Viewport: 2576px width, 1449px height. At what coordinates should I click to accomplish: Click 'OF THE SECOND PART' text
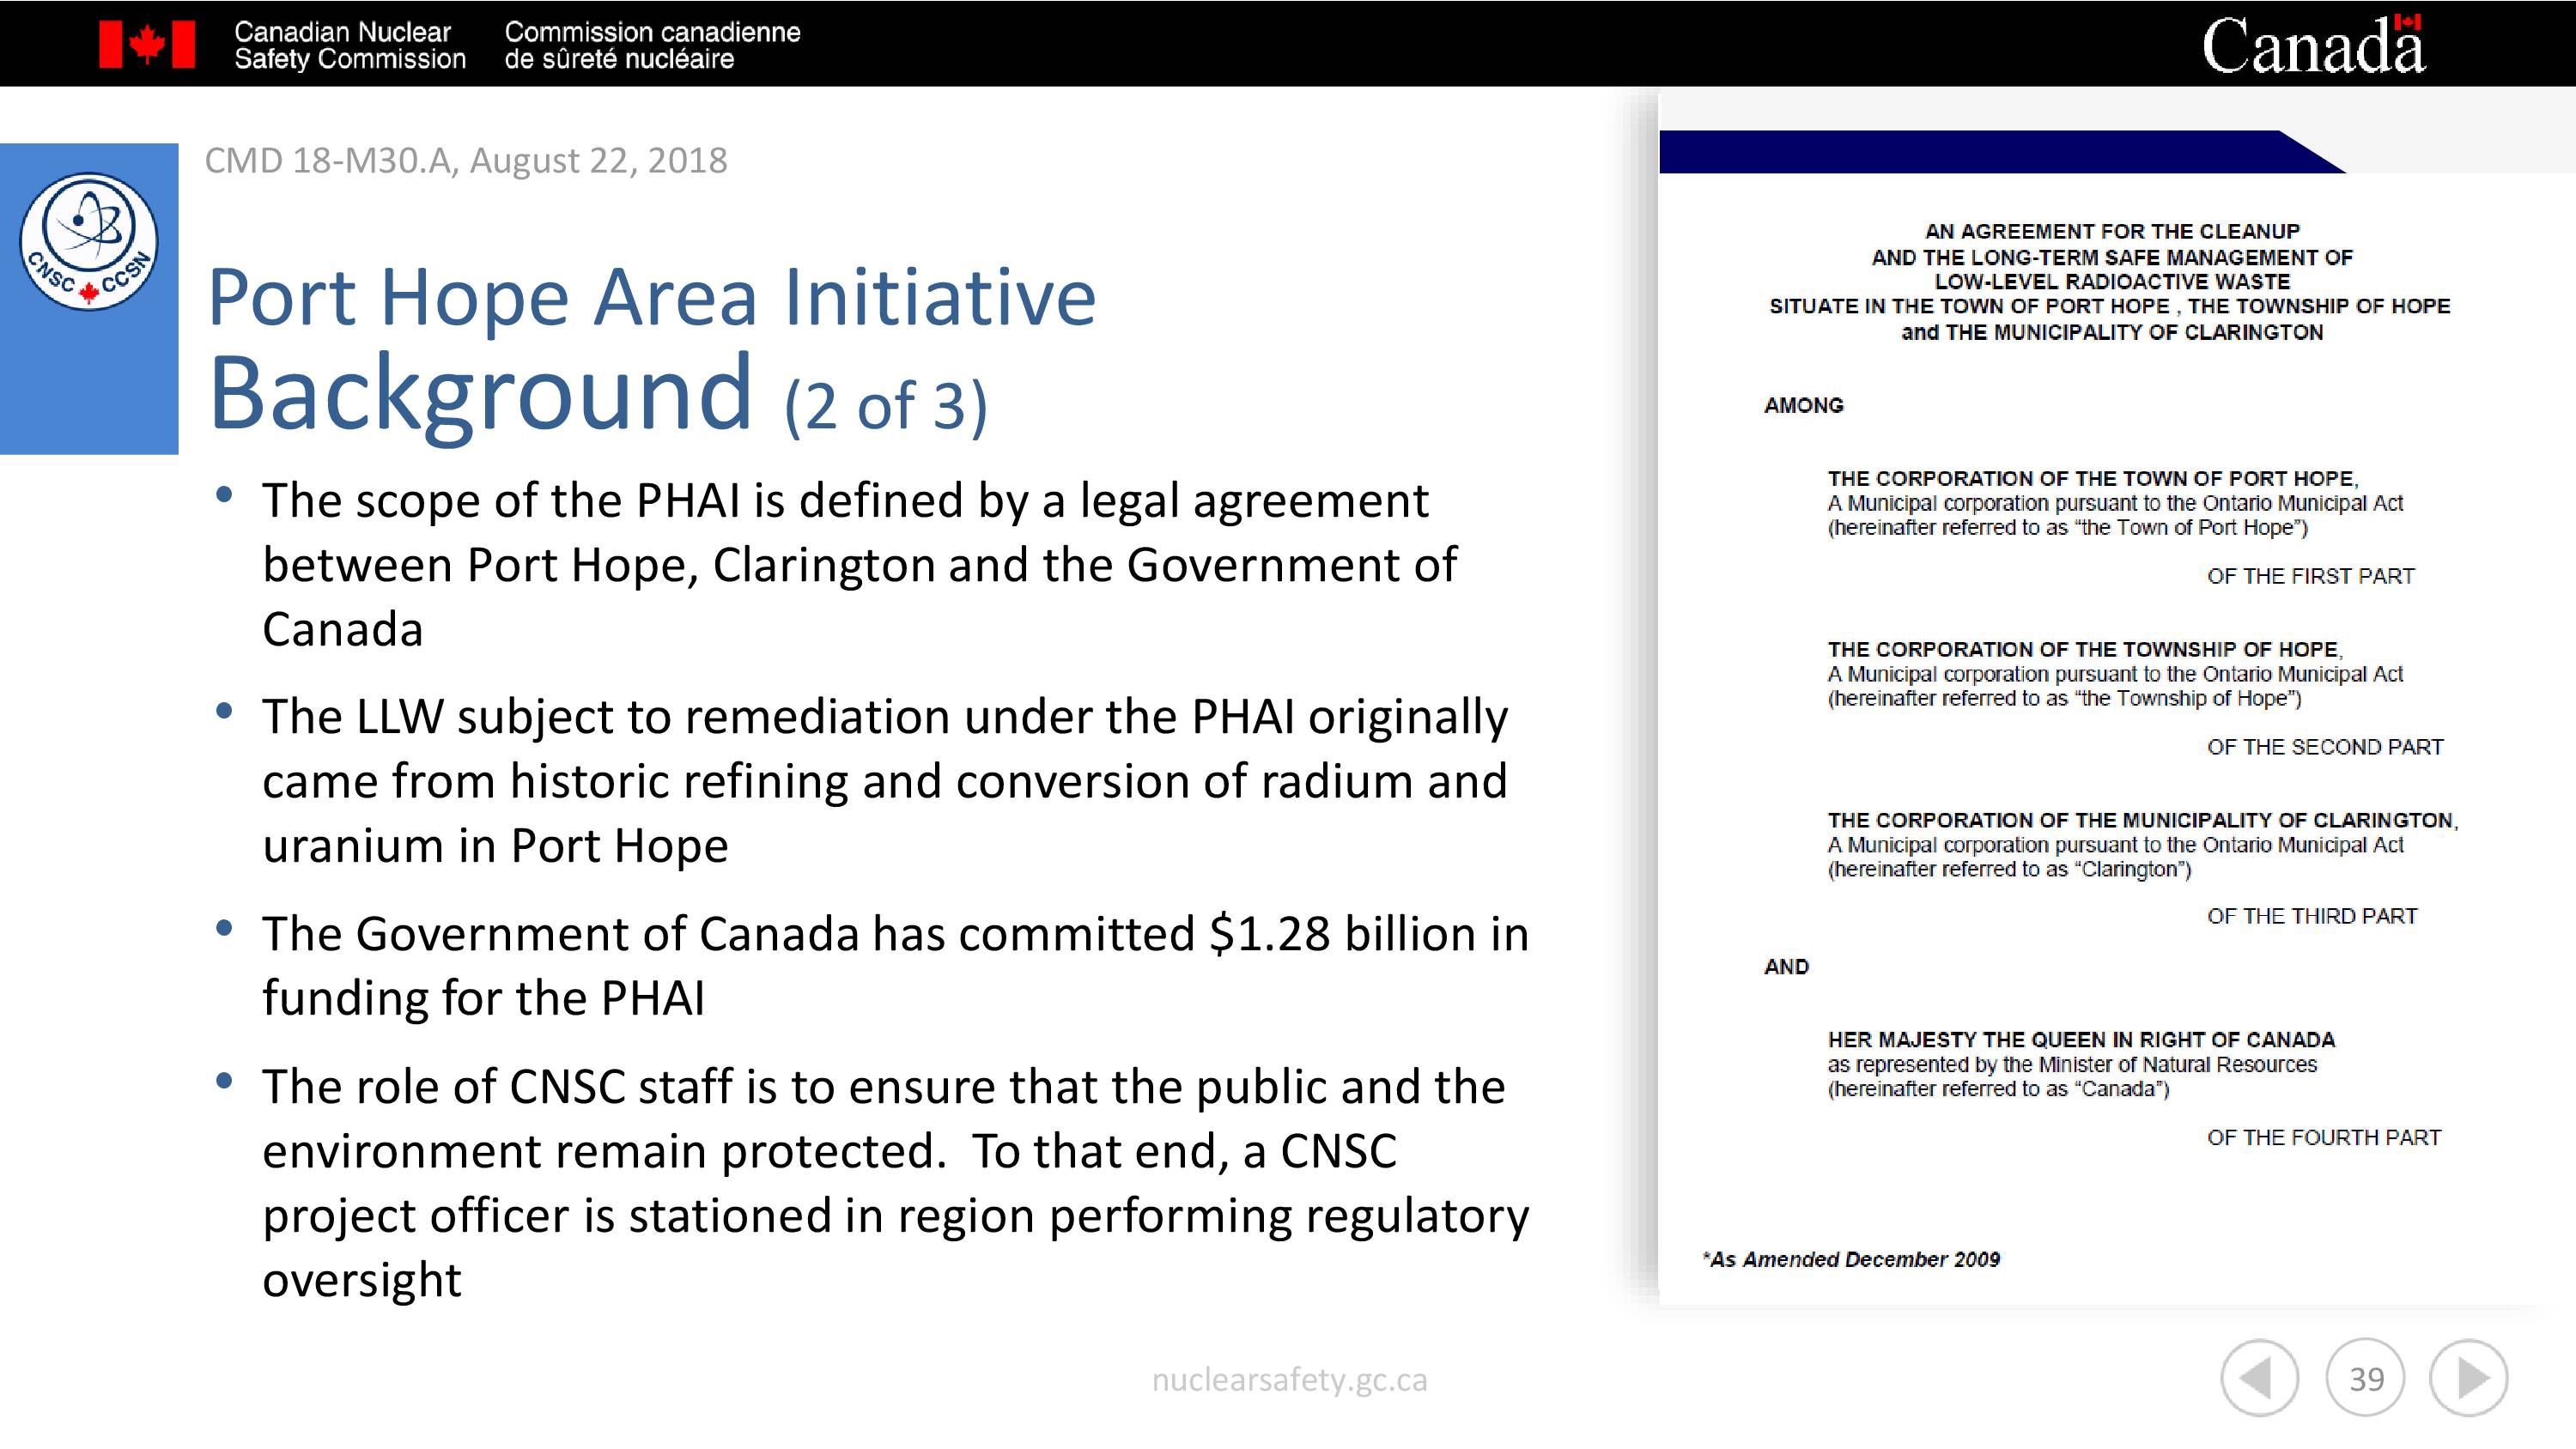2324,747
